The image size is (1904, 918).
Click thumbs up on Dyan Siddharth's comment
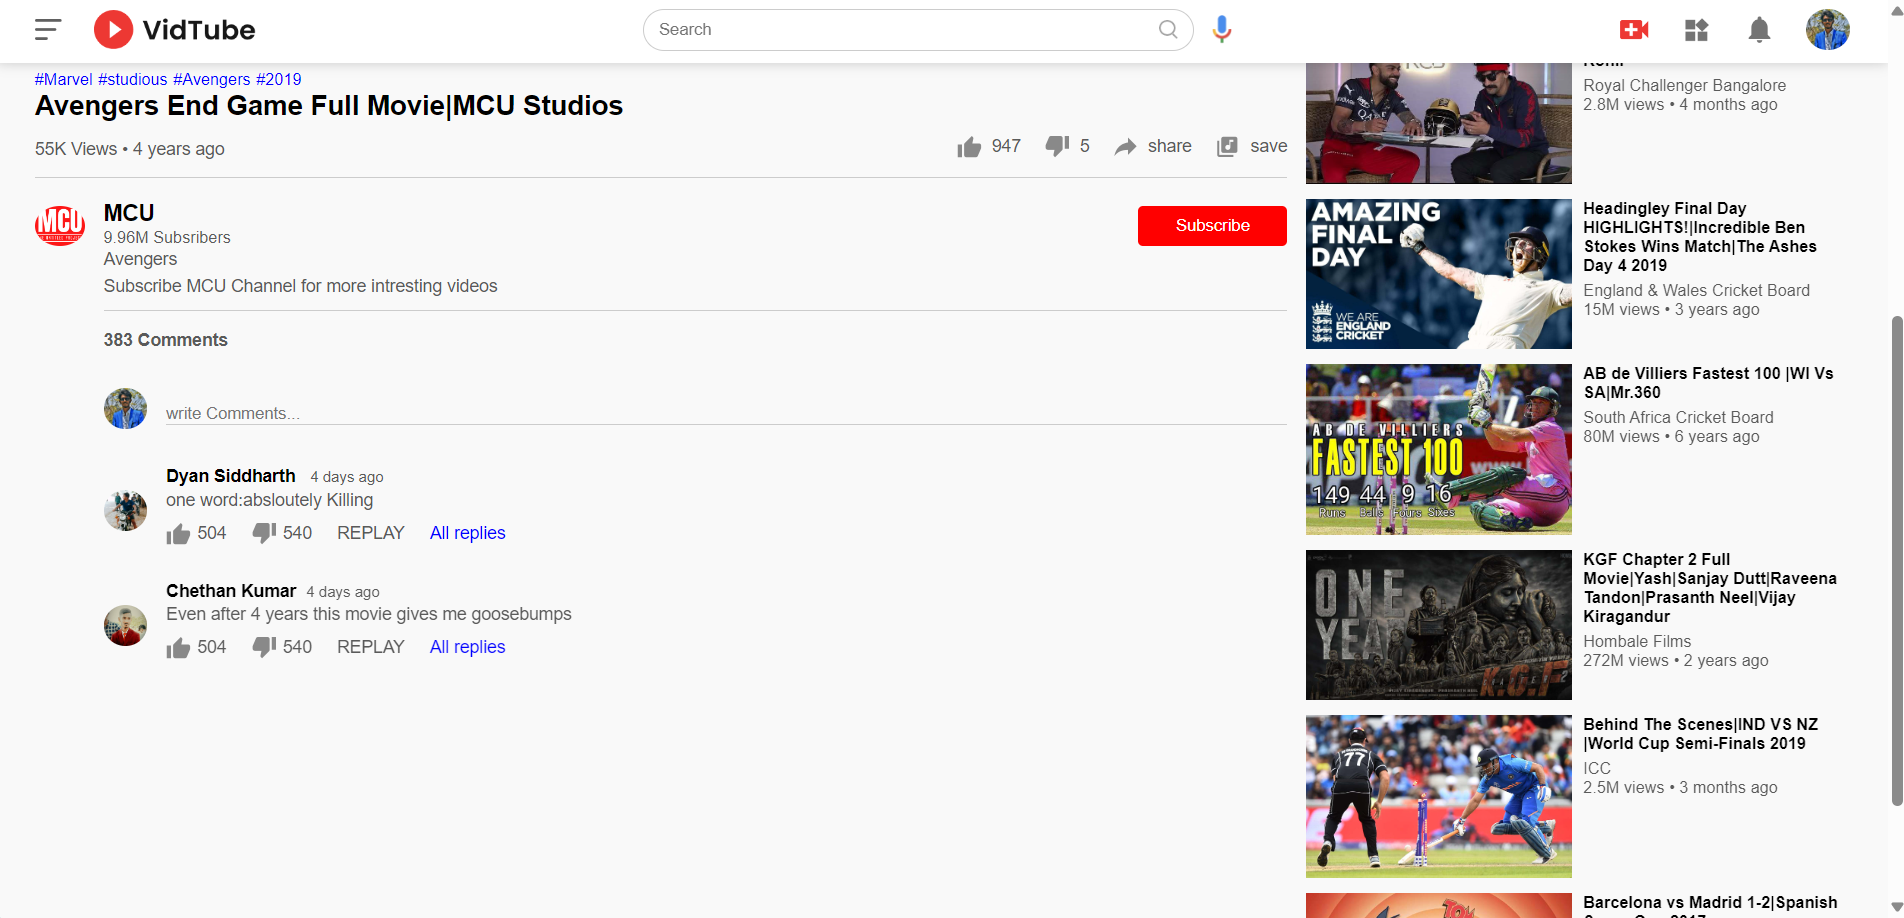(178, 534)
